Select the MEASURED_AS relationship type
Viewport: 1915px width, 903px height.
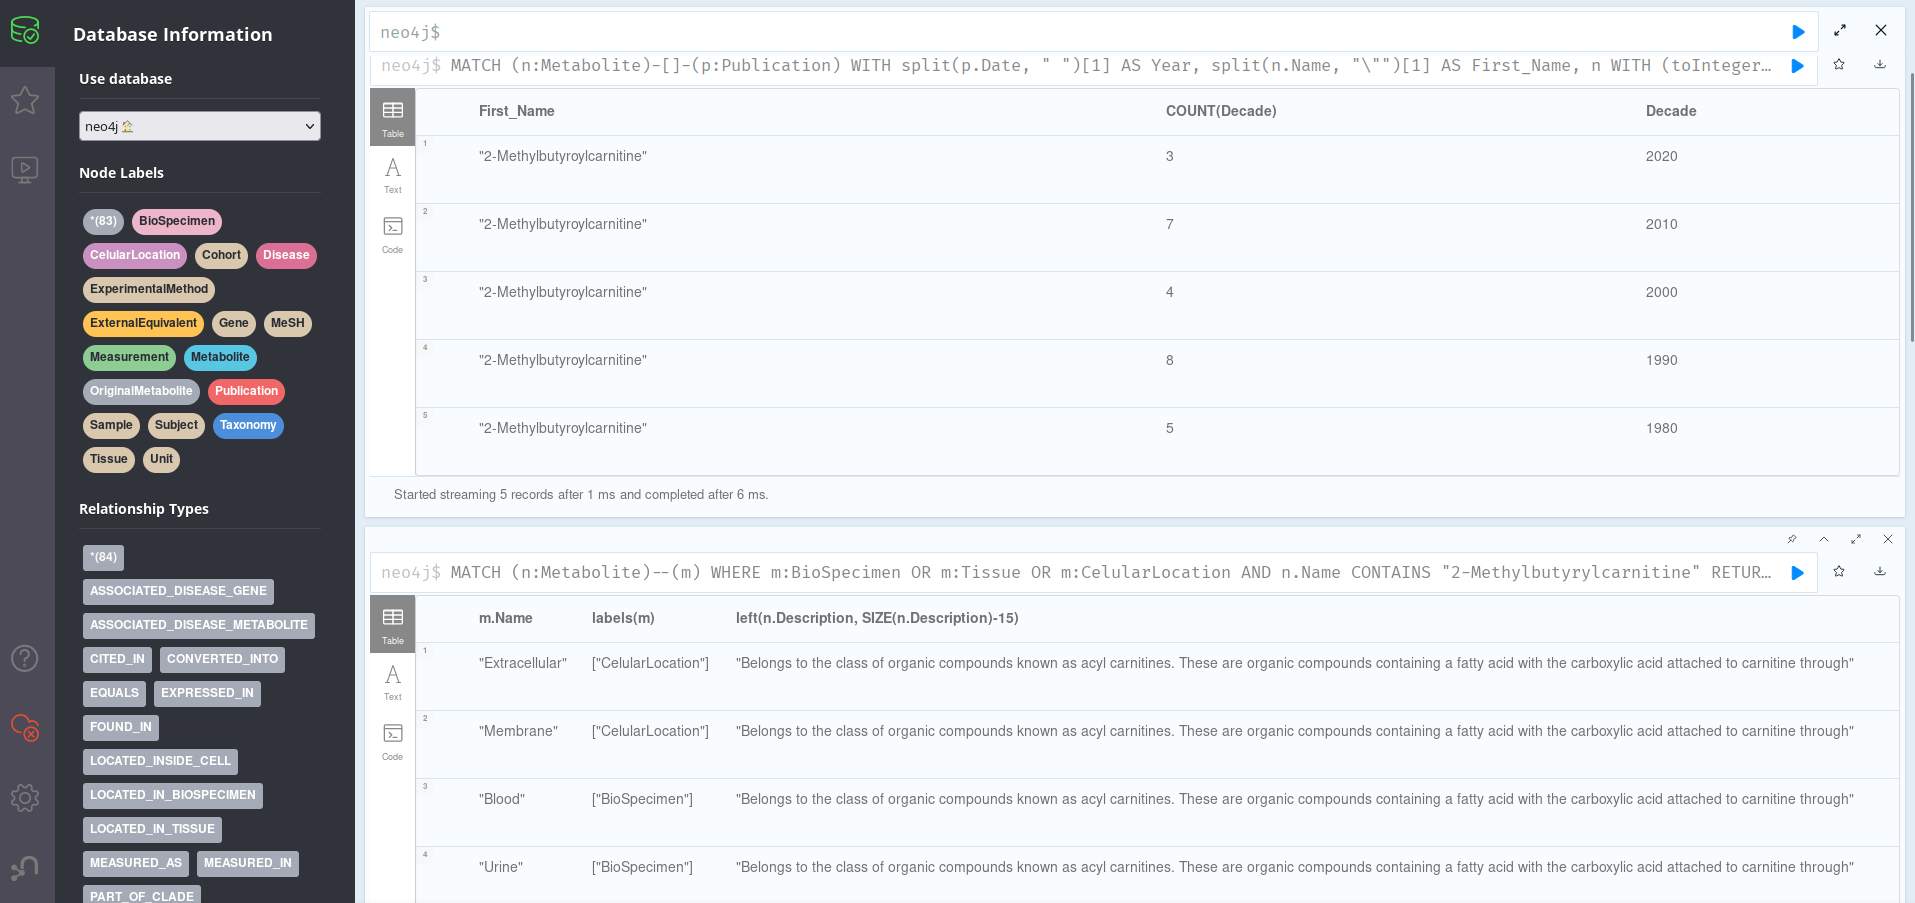tap(136, 864)
